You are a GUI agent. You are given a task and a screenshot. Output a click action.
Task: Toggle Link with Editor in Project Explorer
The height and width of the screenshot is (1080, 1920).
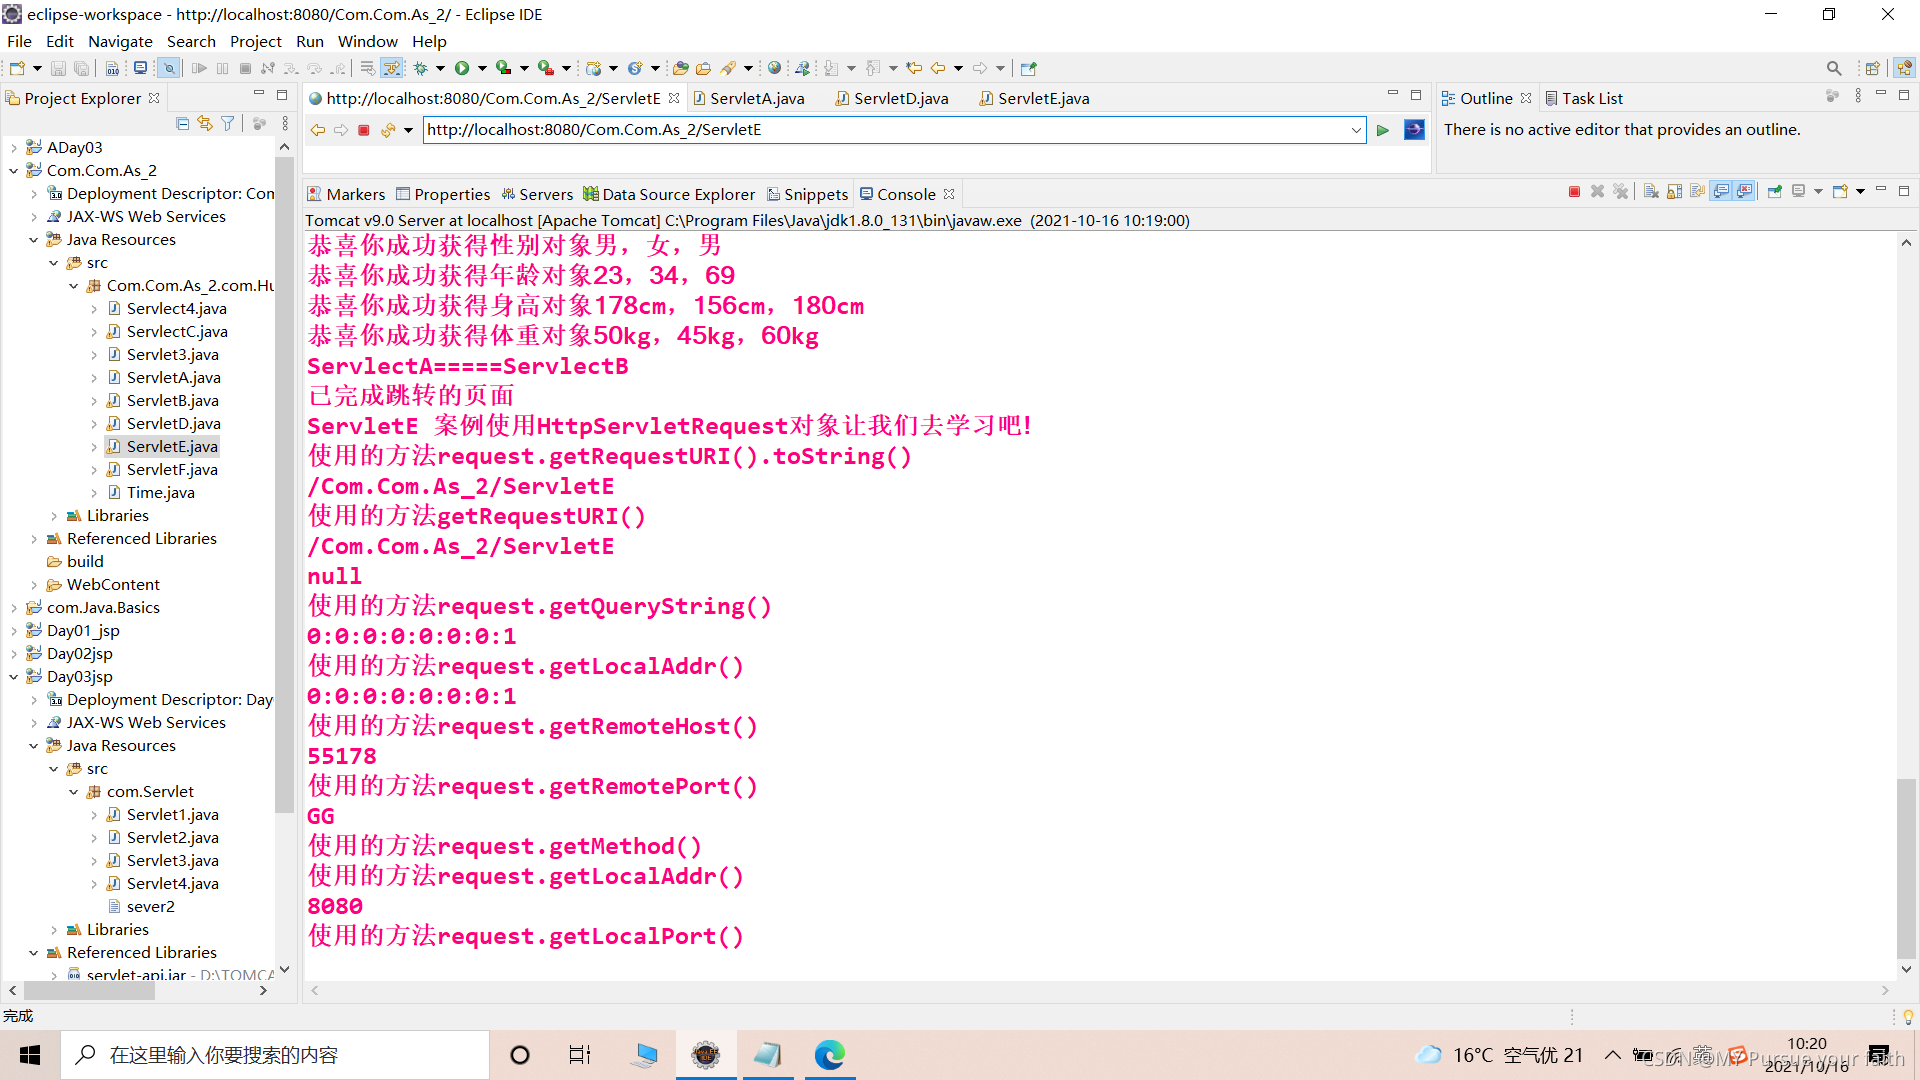(205, 123)
